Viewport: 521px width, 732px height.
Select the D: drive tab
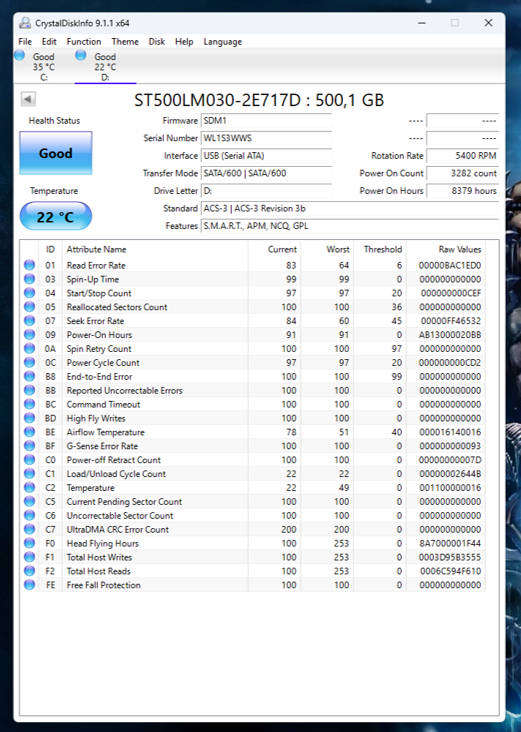pyautogui.click(x=106, y=66)
